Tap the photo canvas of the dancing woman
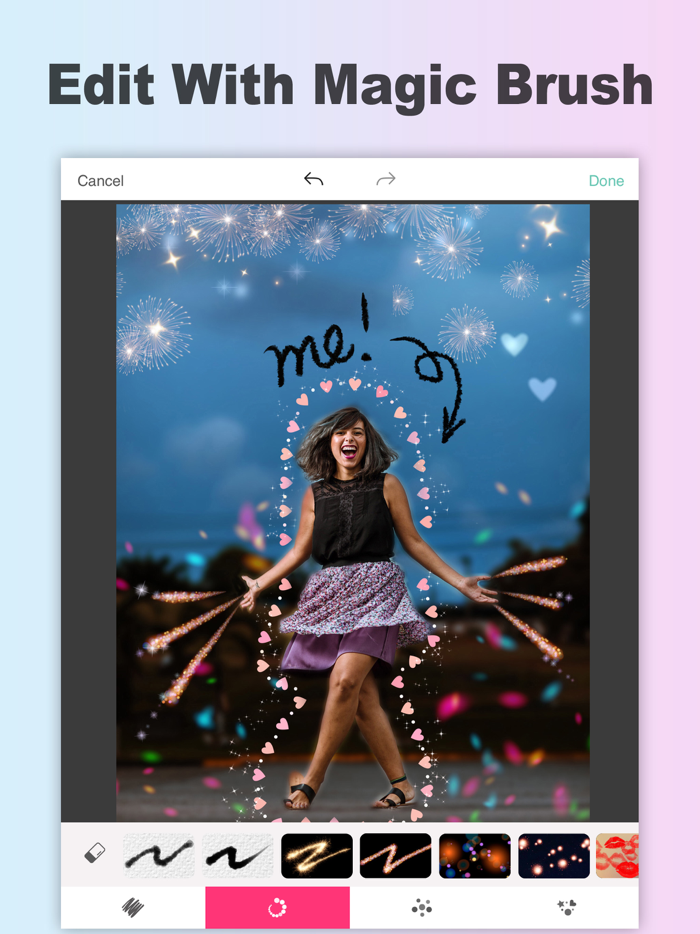The width and height of the screenshot is (700, 934). pos(353,512)
